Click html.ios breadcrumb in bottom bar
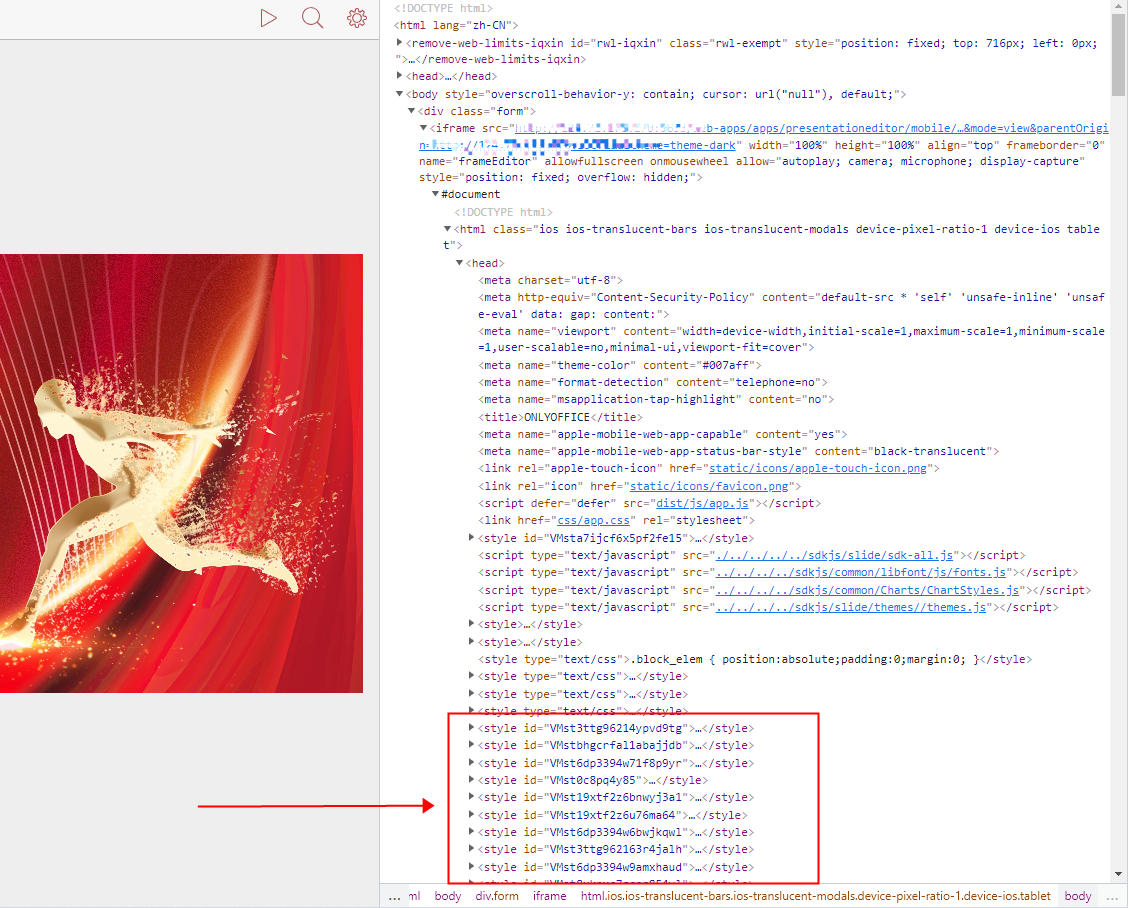The width and height of the screenshot is (1128, 908). coord(816,896)
